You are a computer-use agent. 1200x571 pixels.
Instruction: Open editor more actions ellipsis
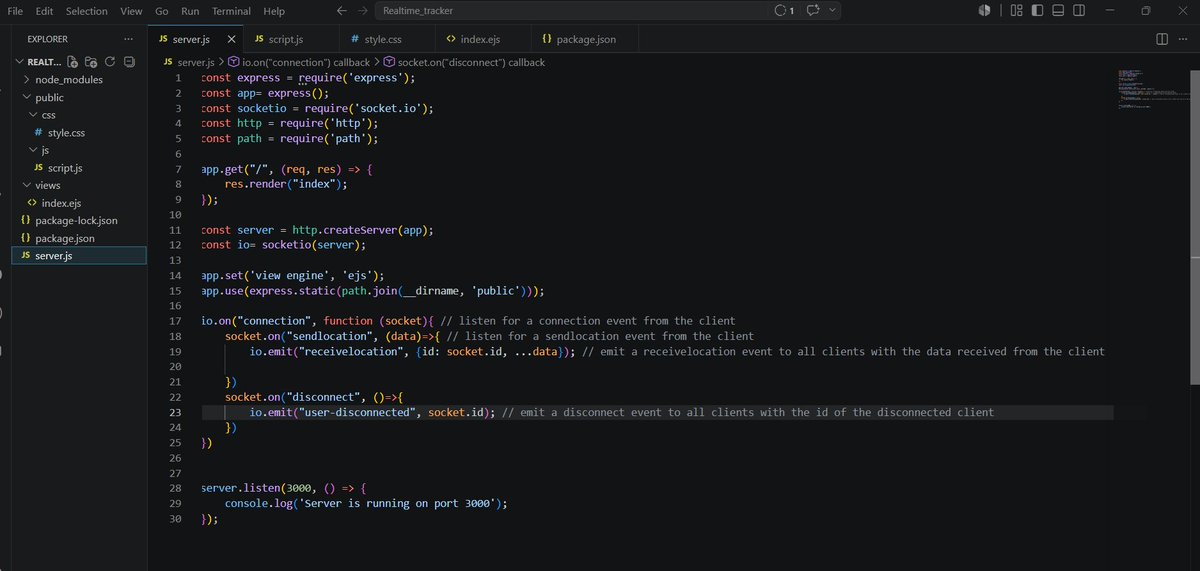coord(1184,39)
